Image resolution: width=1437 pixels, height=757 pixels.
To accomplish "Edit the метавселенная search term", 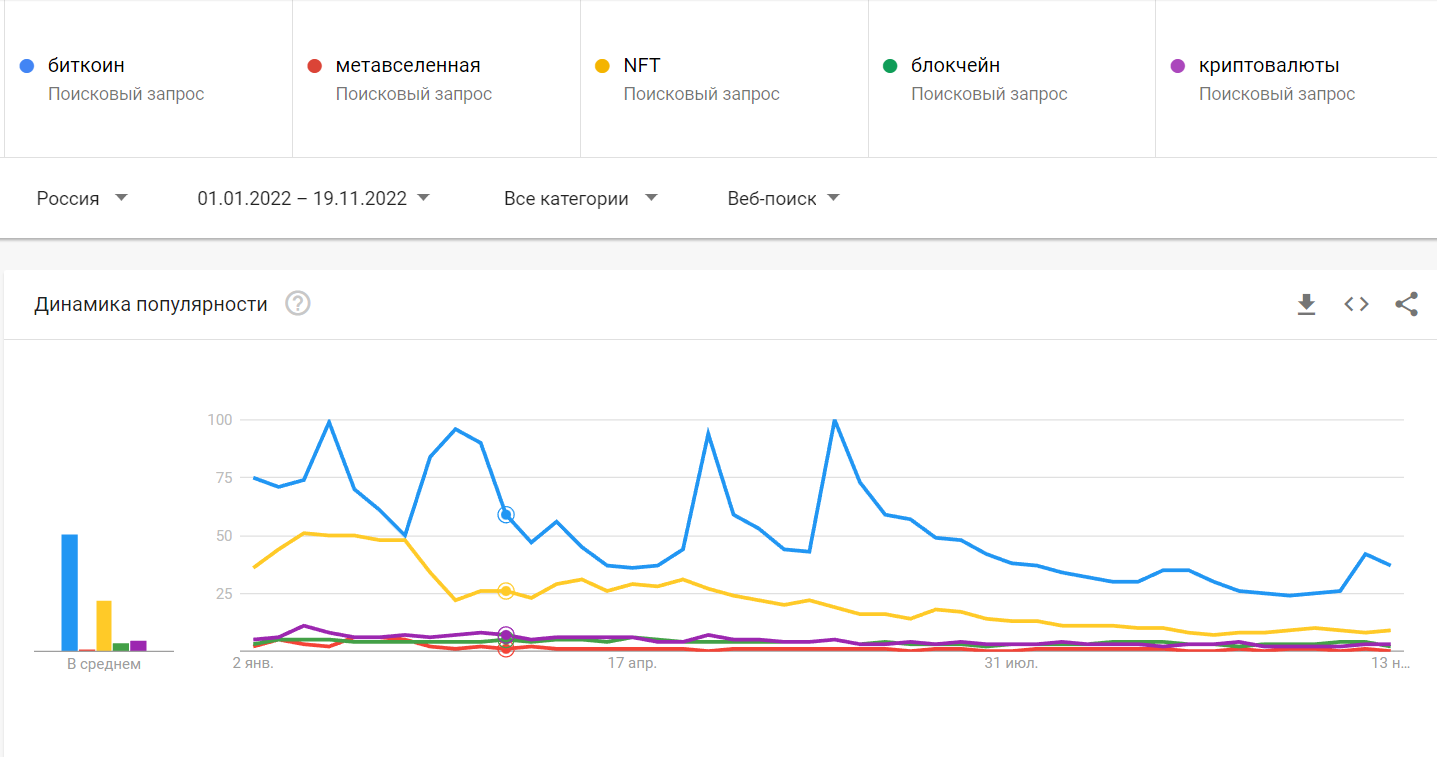I will (408, 66).
